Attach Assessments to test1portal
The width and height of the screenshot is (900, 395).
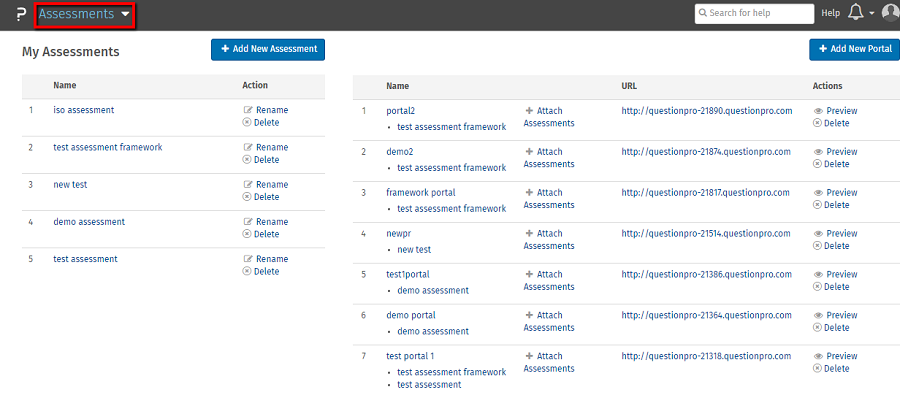tap(549, 281)
